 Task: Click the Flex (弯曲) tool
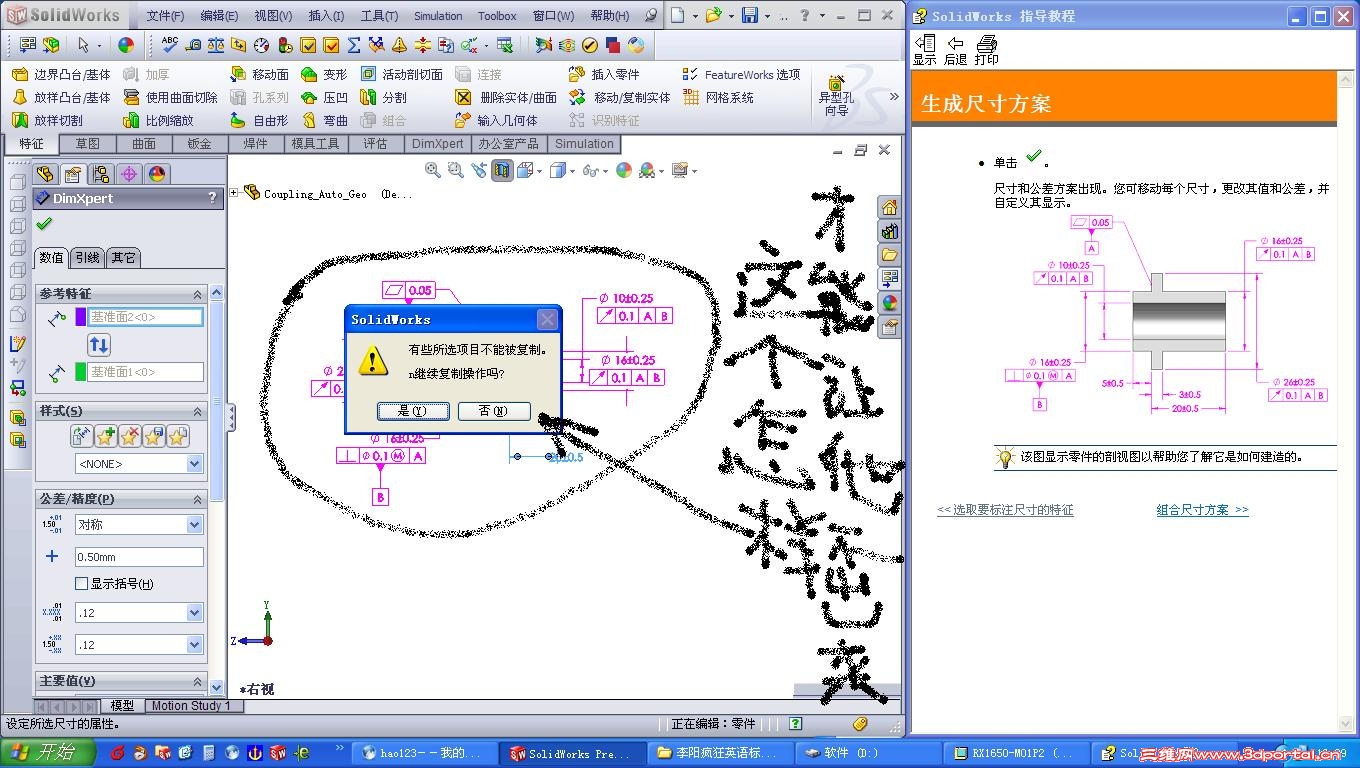click(x=324, y=120)
